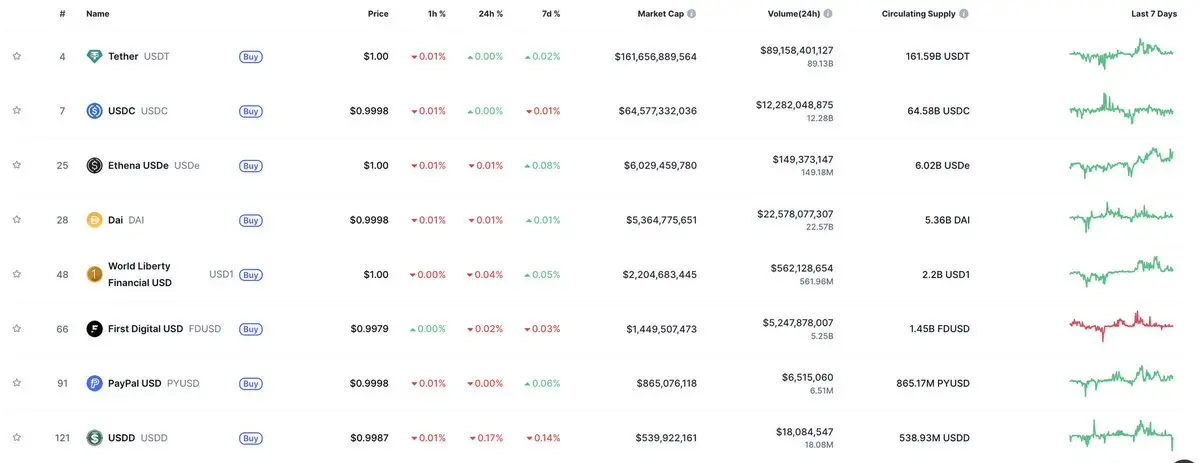Open Circulating Supply info icon
The width and height of the screenshot is (1199, 463).
(x=963, y=14)
